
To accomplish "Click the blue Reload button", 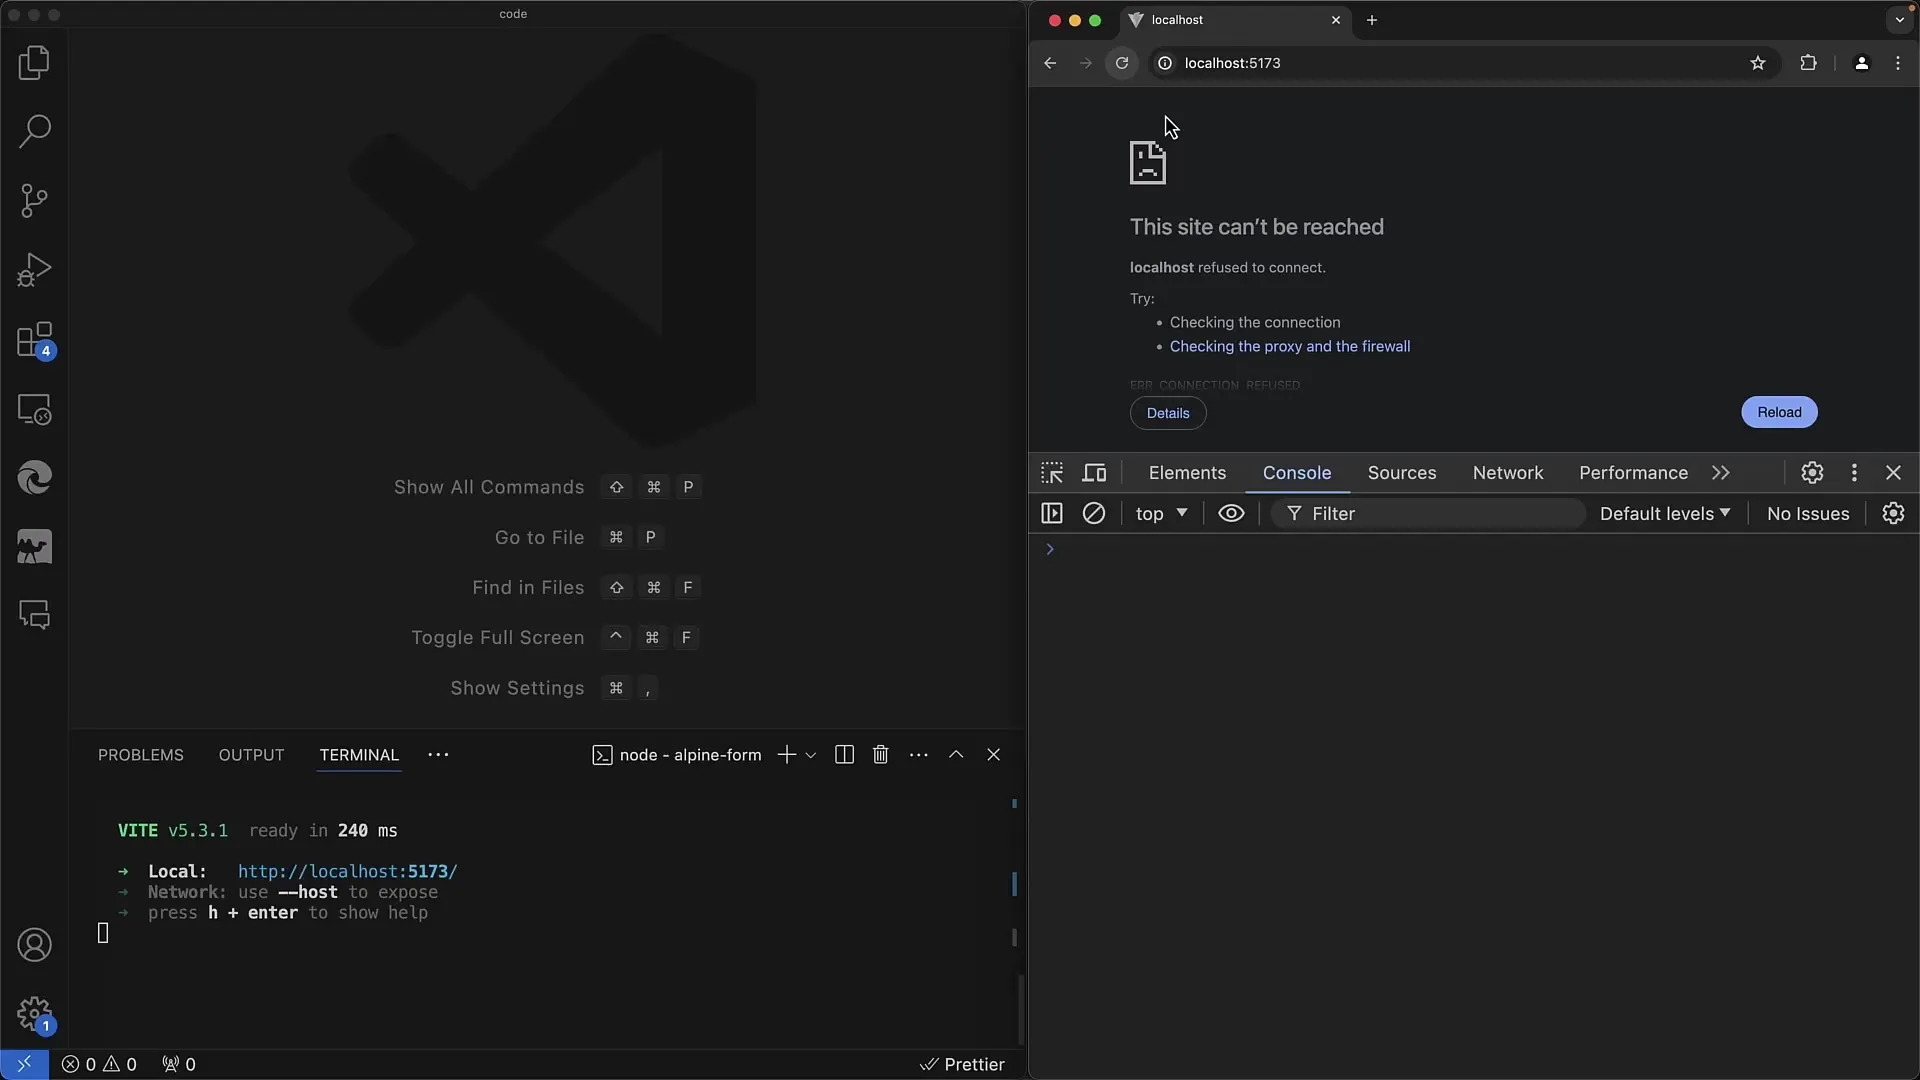I will pyautogui.click(x=1779, y=412).
